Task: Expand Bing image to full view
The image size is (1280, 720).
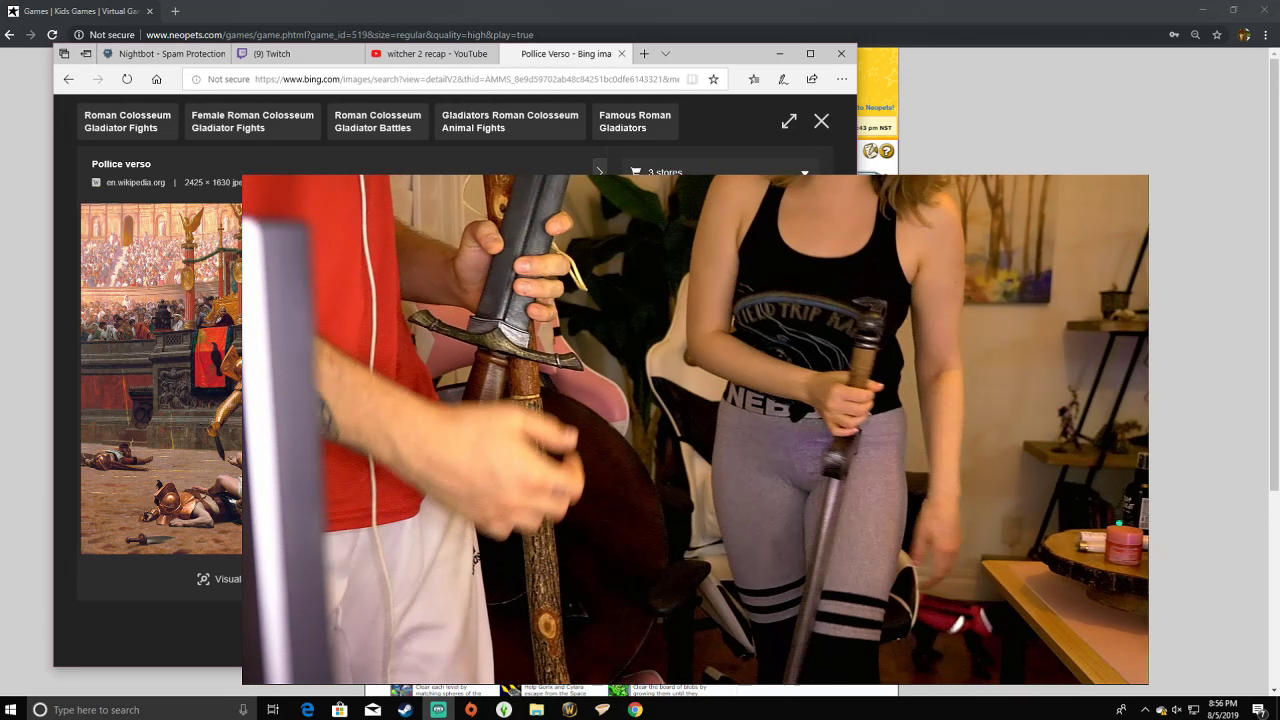Action: click(789, 121)
